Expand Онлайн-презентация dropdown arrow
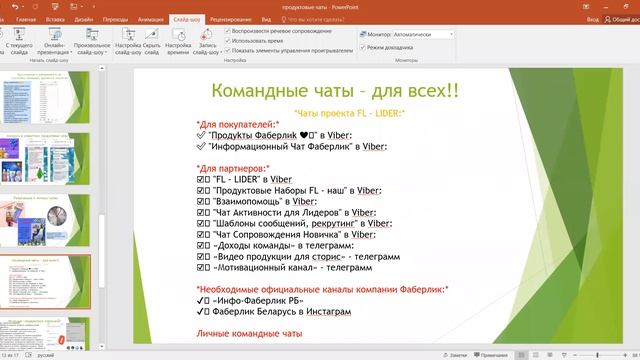This screenshot has height=360, width=640. click(71, 52)
